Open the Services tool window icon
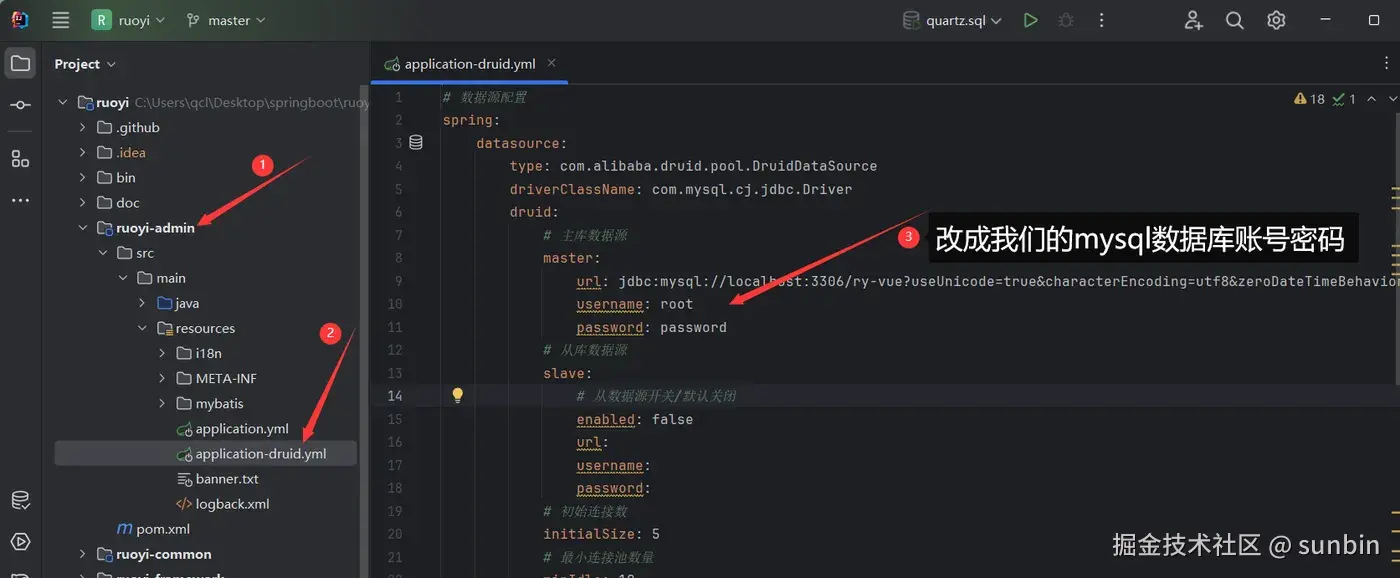Viewport: 1400px width, 578px height. (x=20, y=542)
